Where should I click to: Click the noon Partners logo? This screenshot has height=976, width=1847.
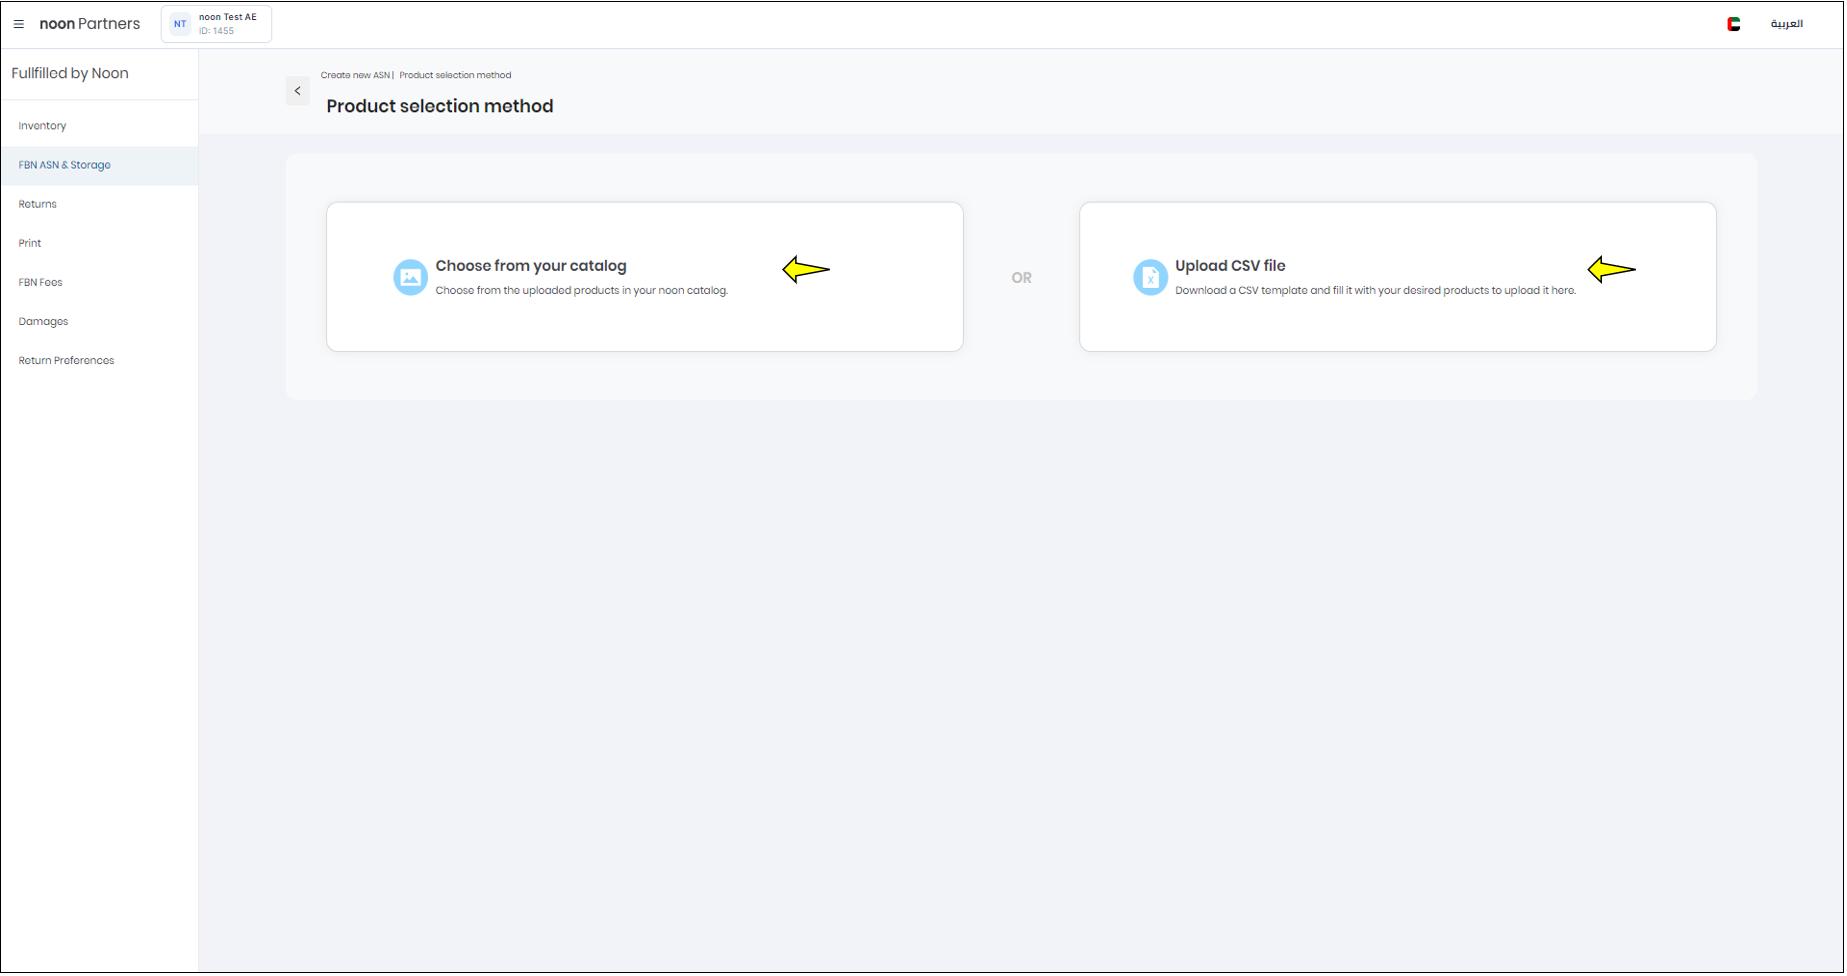point(89,23)
